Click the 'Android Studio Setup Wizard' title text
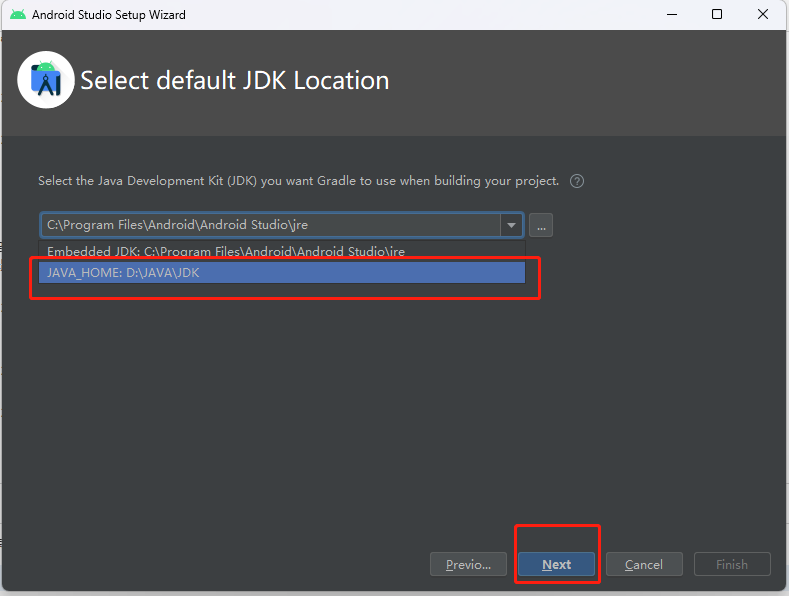This screenshot has width=789, height=596. tap(109, 15)
